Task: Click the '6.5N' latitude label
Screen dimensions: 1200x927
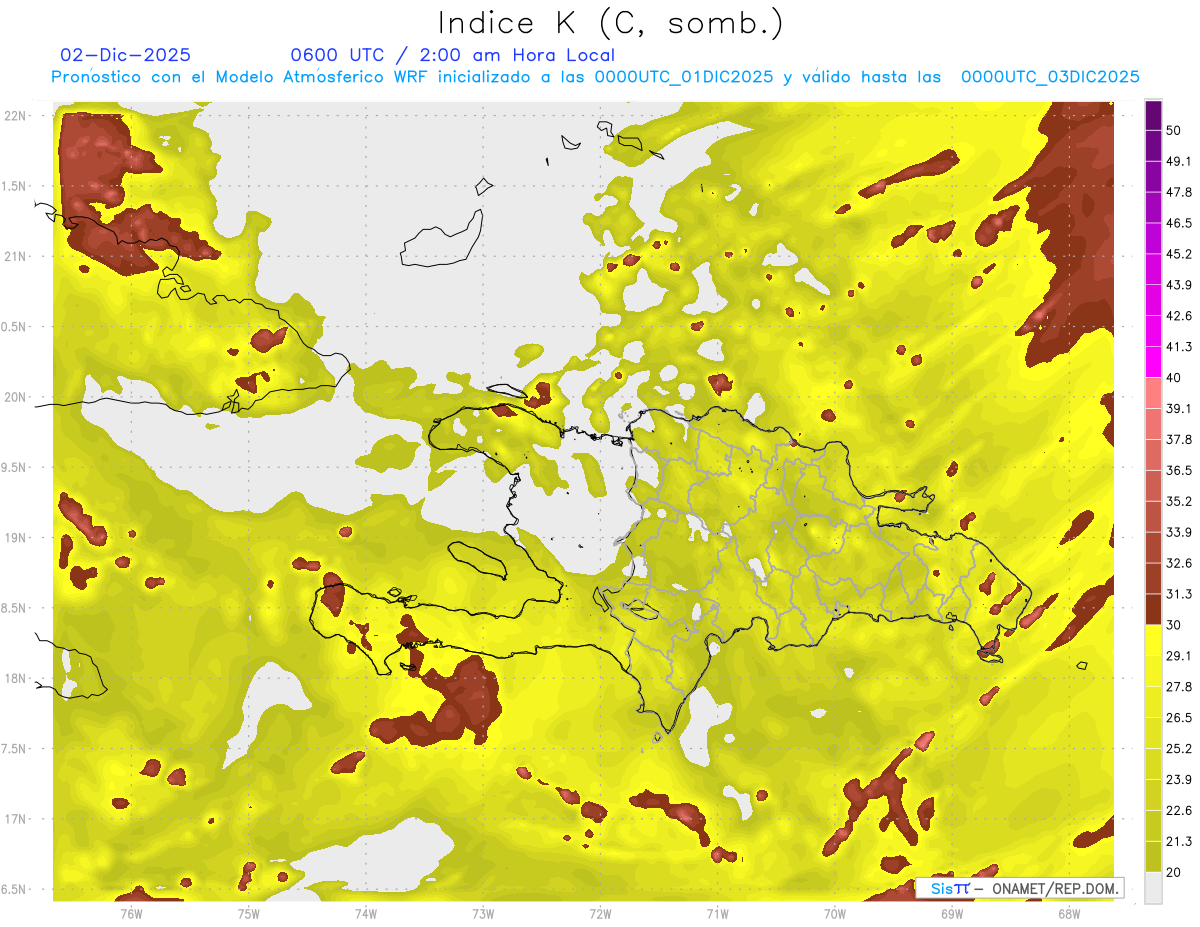Action: [14, 889]
